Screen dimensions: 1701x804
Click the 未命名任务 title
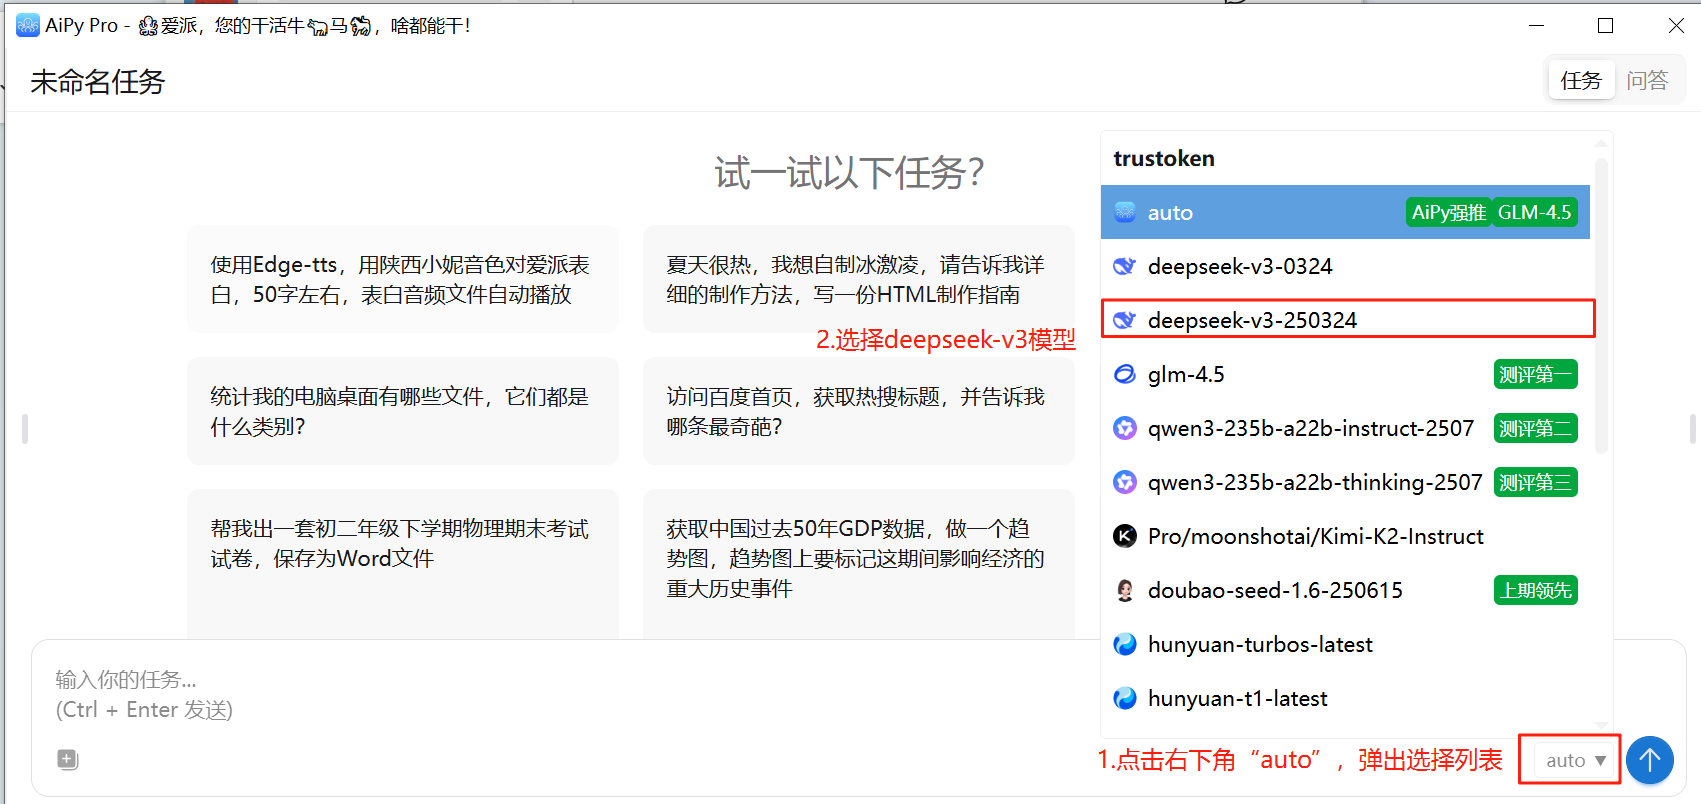(x=97, y=82)
